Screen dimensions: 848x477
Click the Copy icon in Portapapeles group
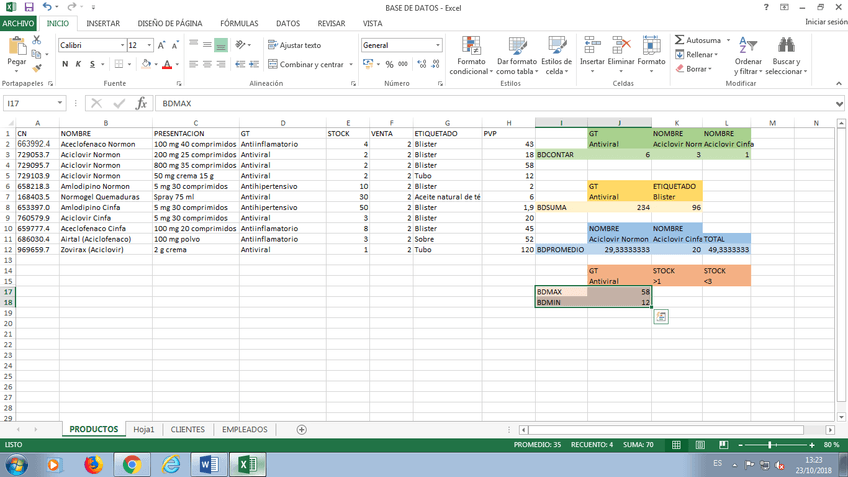(x=38, y=54)
